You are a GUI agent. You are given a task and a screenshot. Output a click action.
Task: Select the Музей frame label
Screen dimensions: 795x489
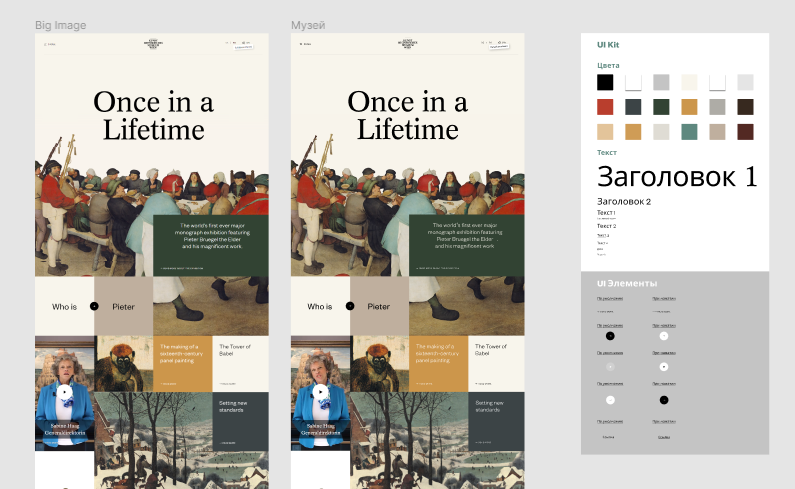(308, 25)
